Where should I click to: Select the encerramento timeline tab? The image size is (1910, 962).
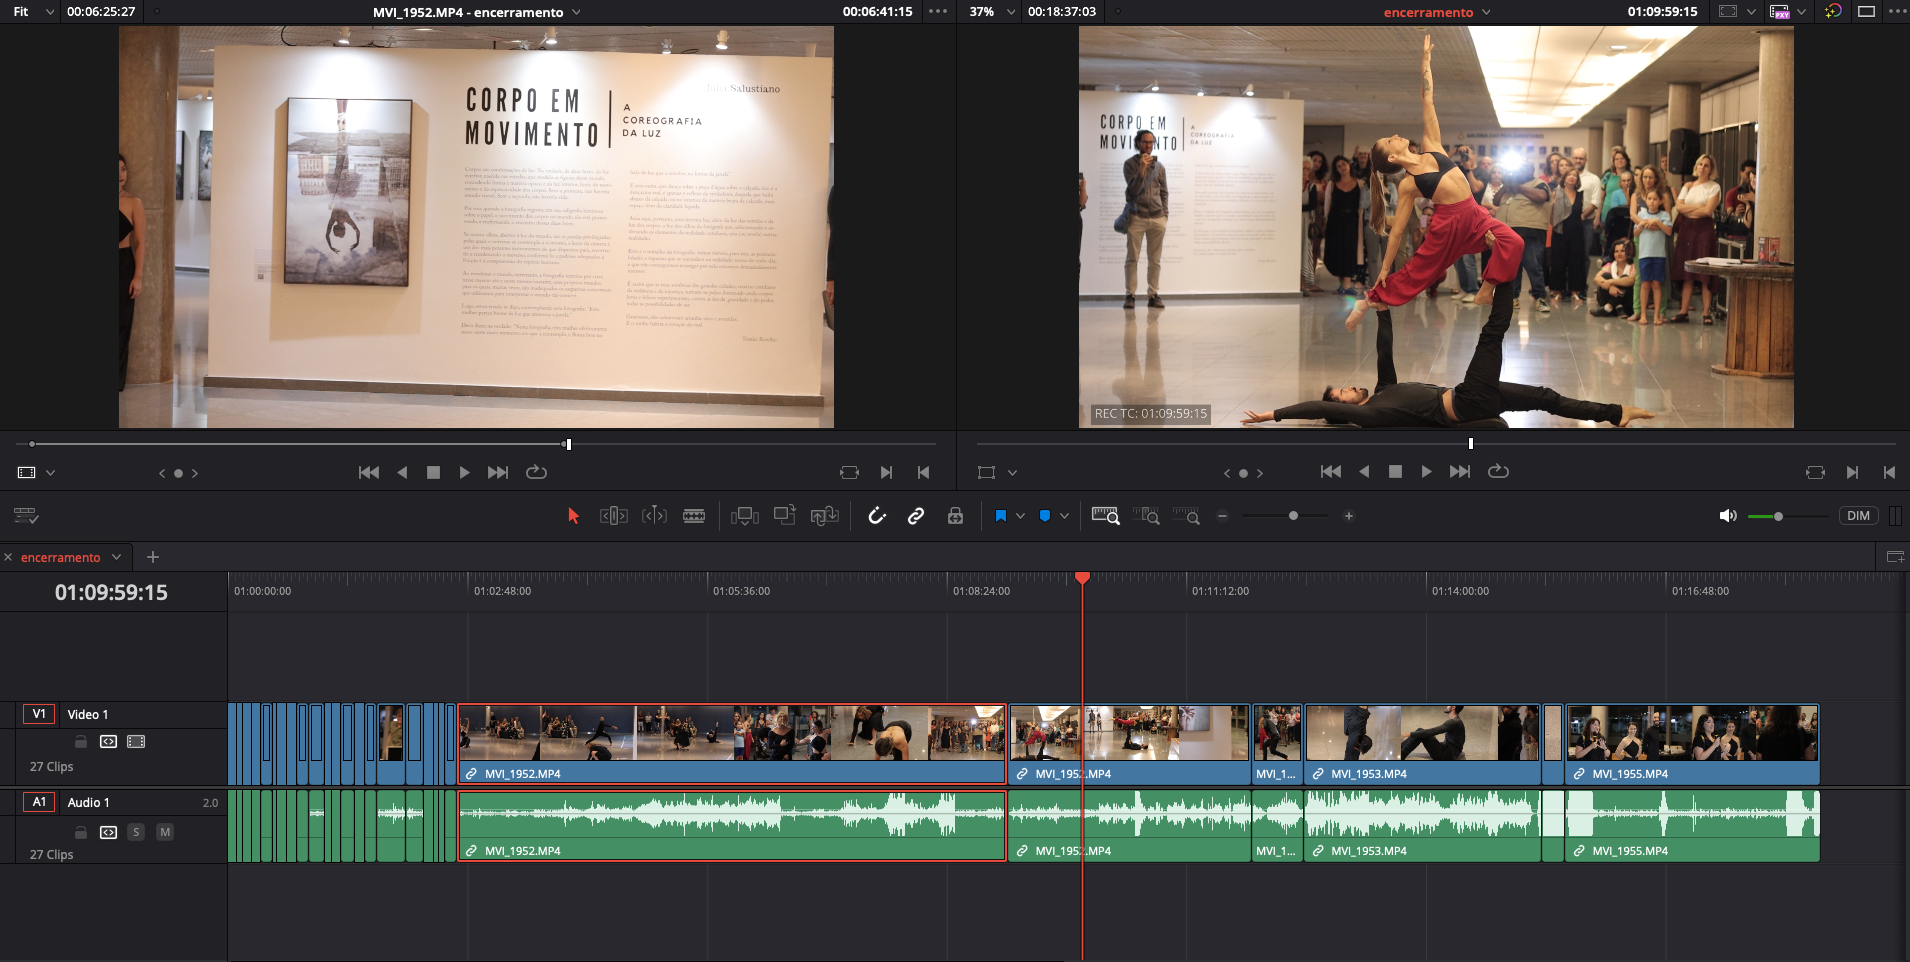[x=60, y=557]
